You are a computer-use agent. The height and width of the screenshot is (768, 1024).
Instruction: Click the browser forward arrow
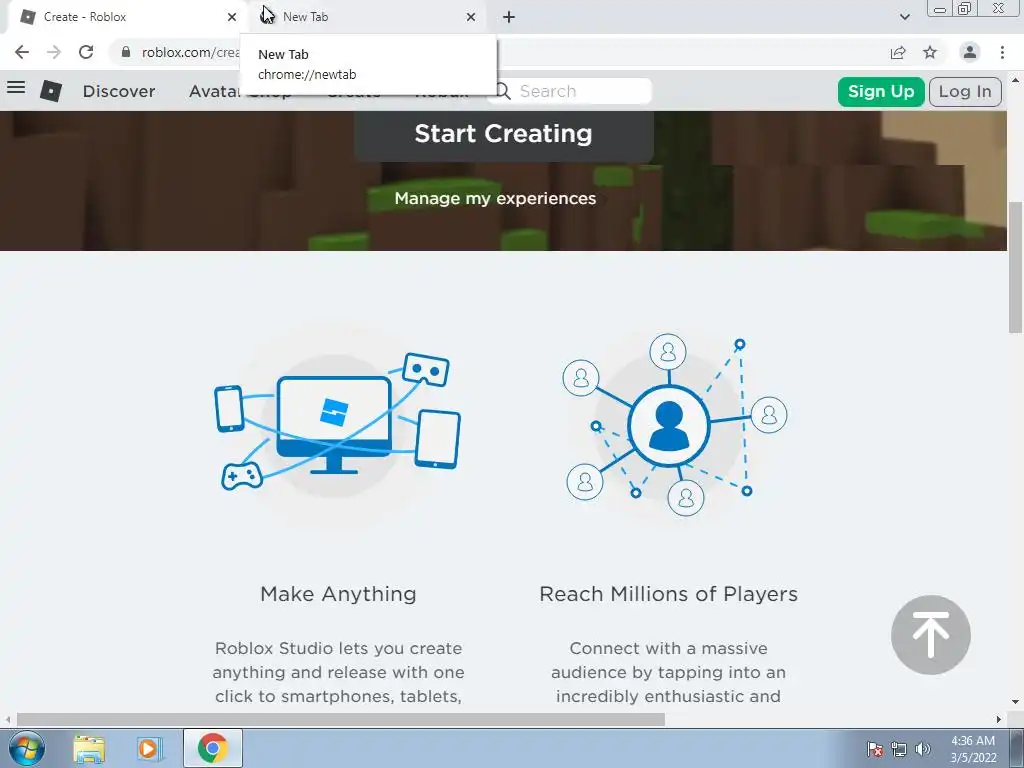click(54, 52)
